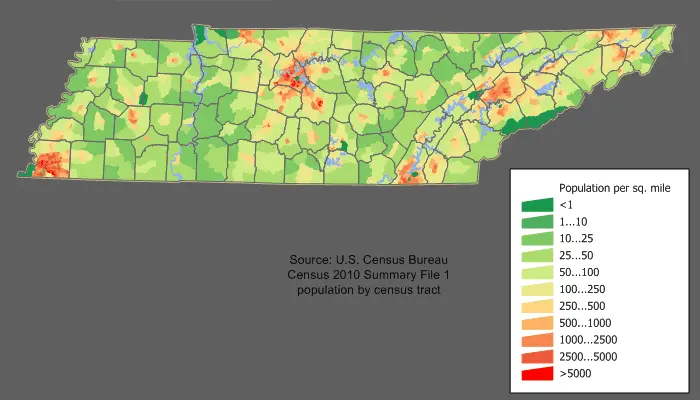Click the "500...1000" legend label

click(x=585, y=323)
